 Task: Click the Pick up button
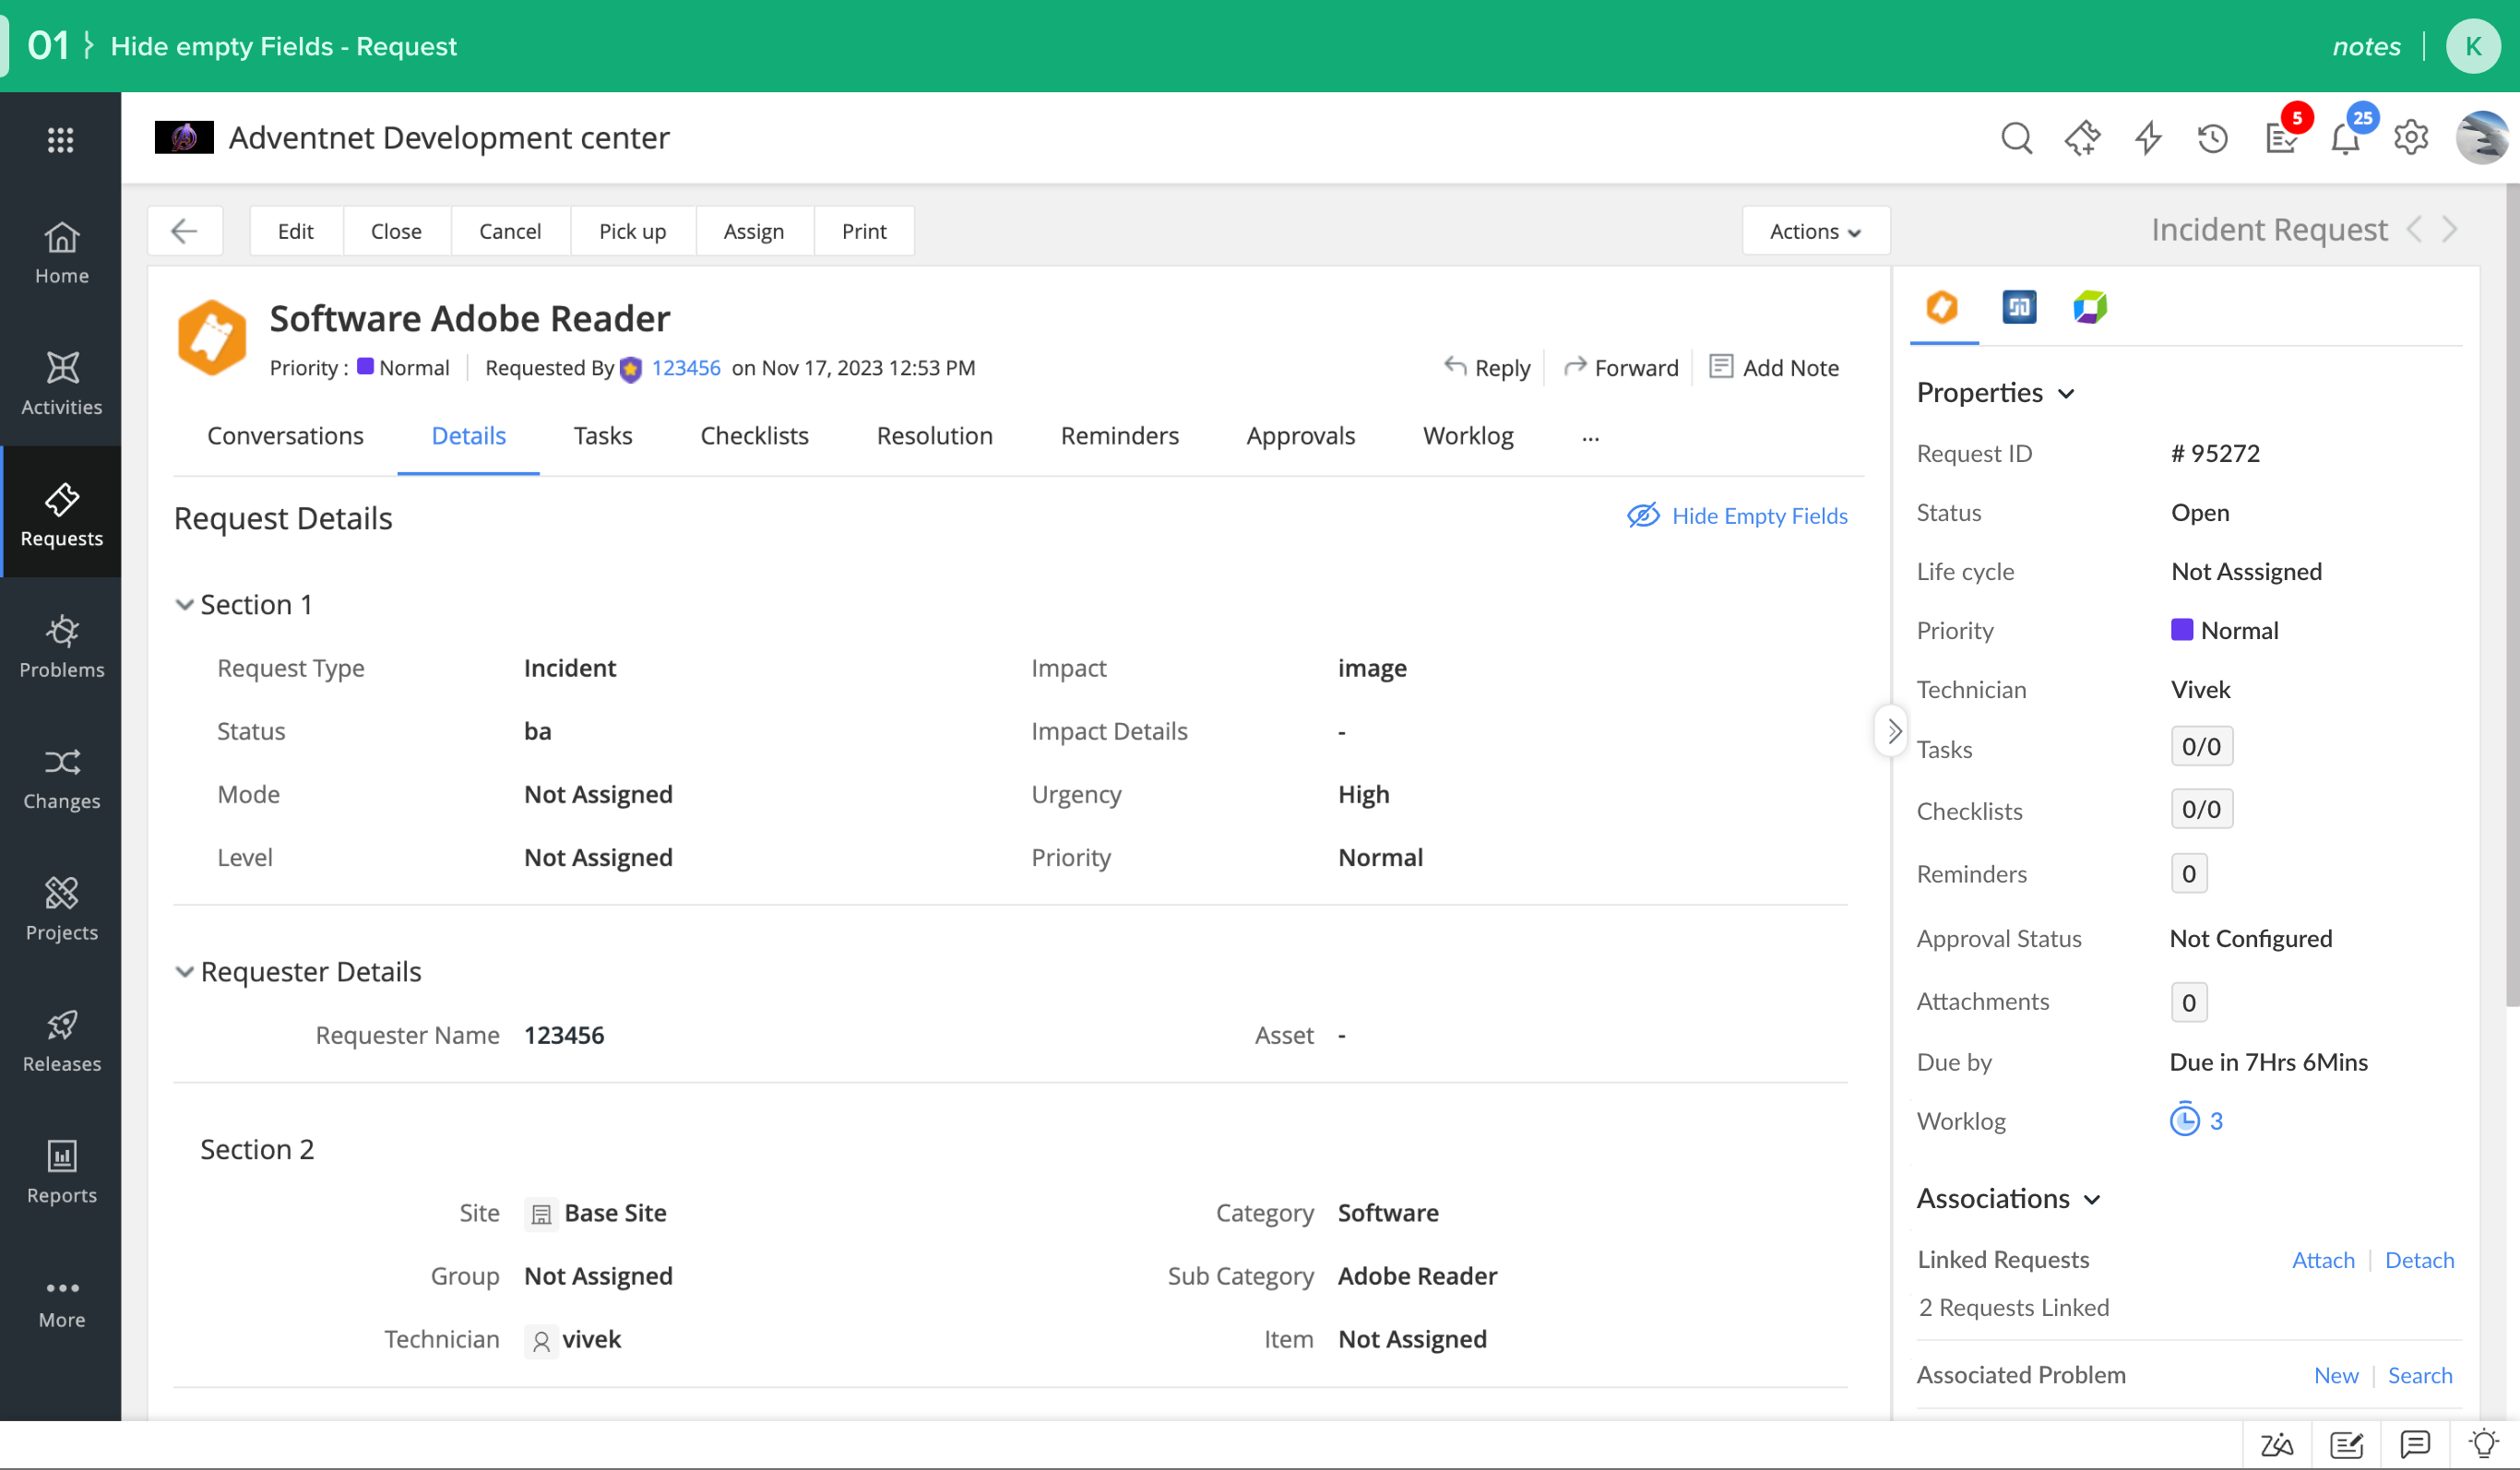(x=631, y=231)
